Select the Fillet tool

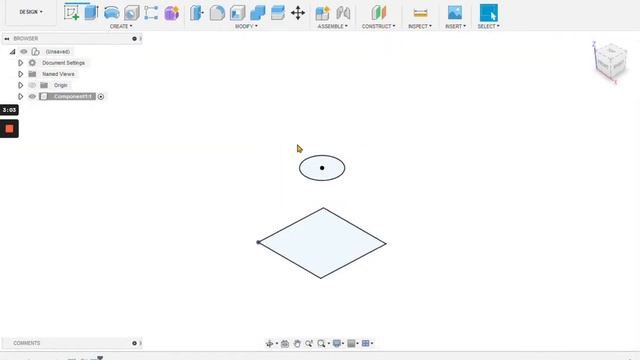[217, 13]
